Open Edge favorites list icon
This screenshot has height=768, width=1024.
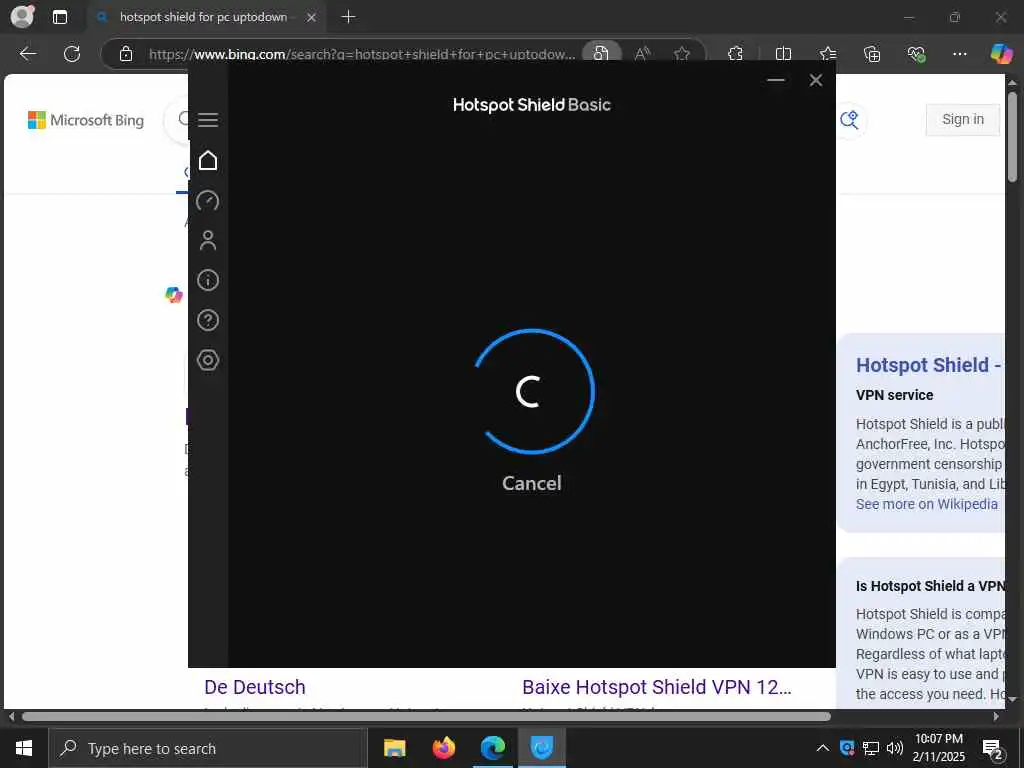click(827, 54)
